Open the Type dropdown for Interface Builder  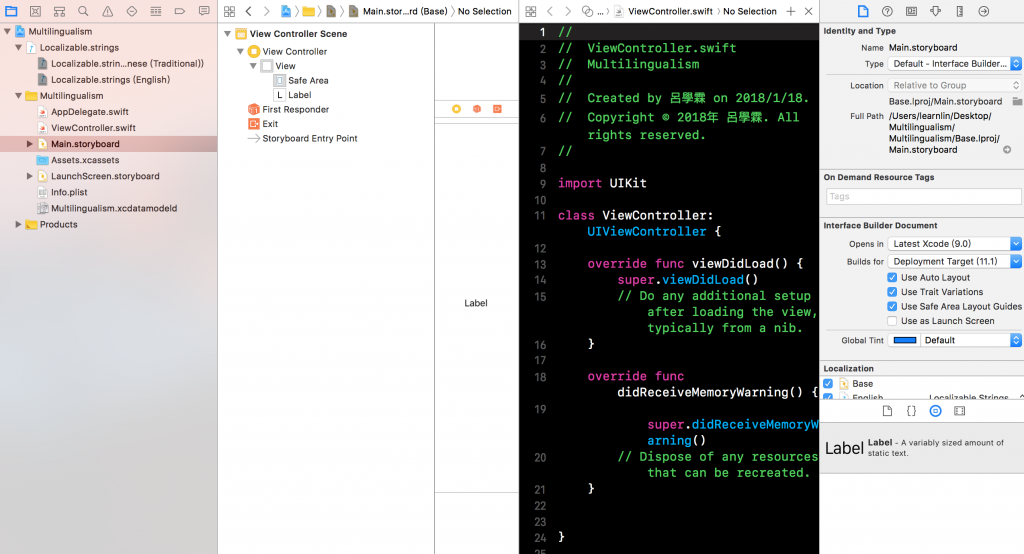click(x=954, y=63)
